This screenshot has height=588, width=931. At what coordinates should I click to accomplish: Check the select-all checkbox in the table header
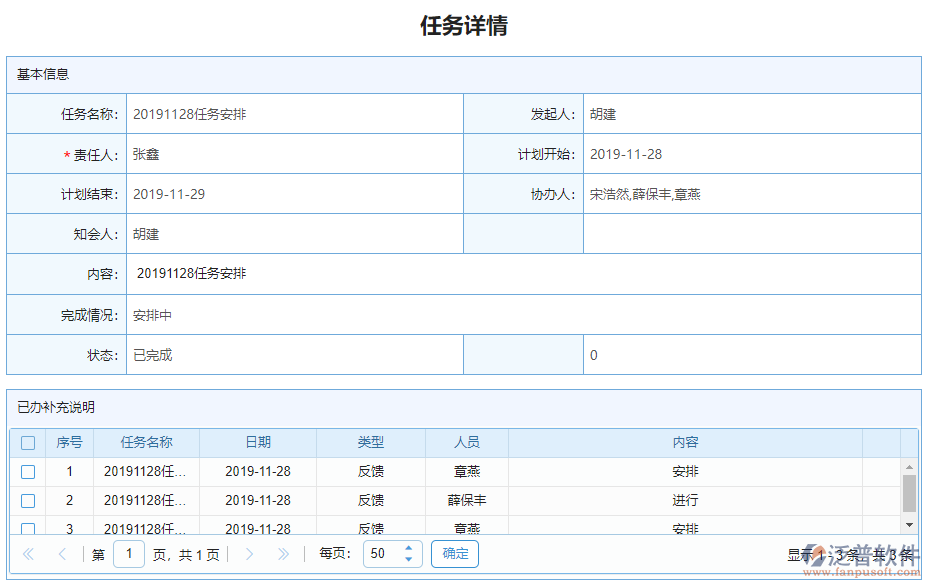tap(28, 443)
